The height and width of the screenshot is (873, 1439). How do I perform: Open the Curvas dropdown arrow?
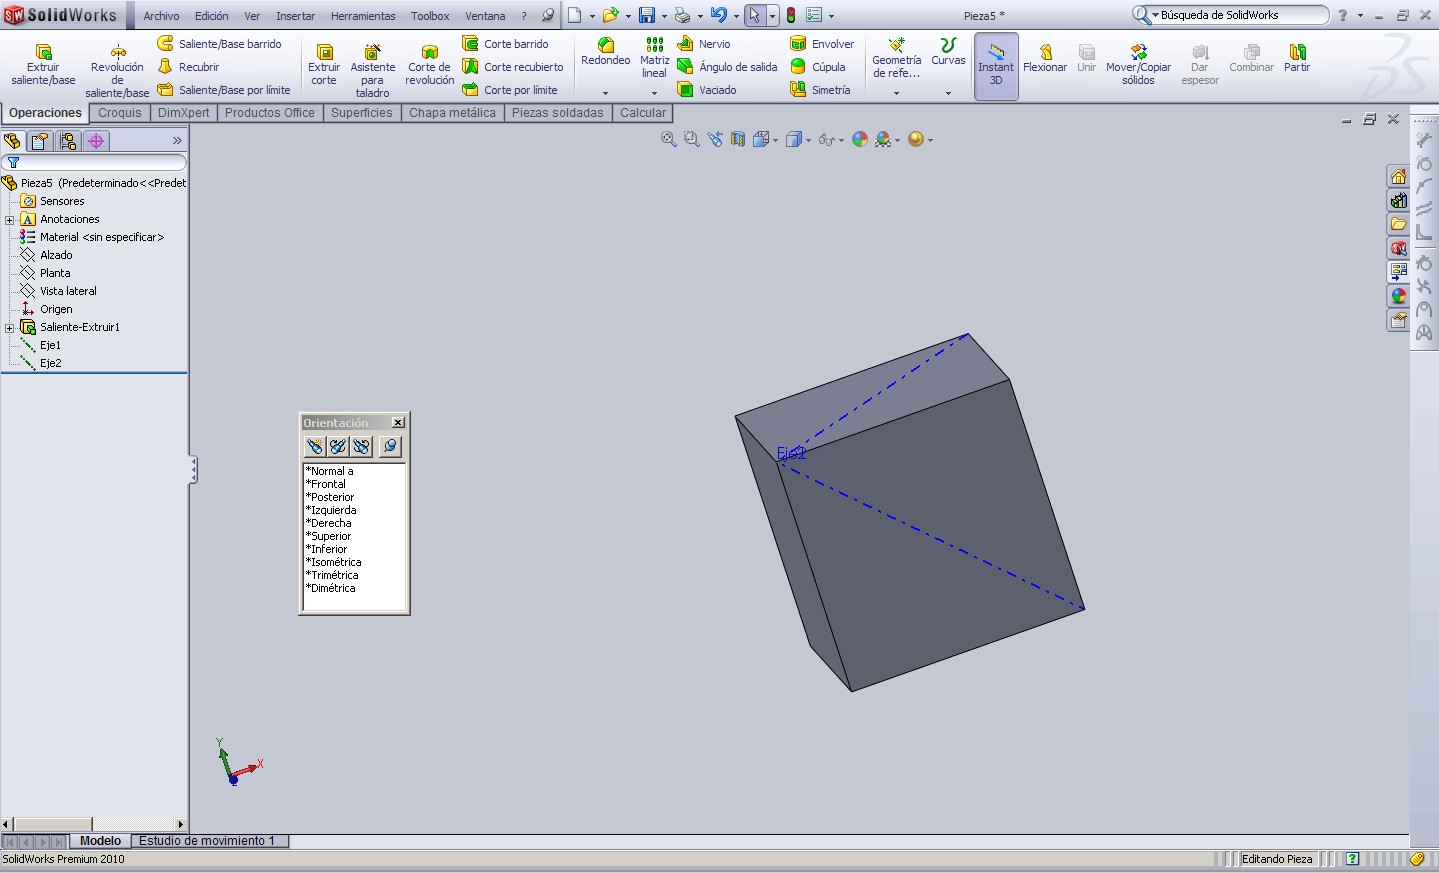pyautogui.click(x=948, y=93)
